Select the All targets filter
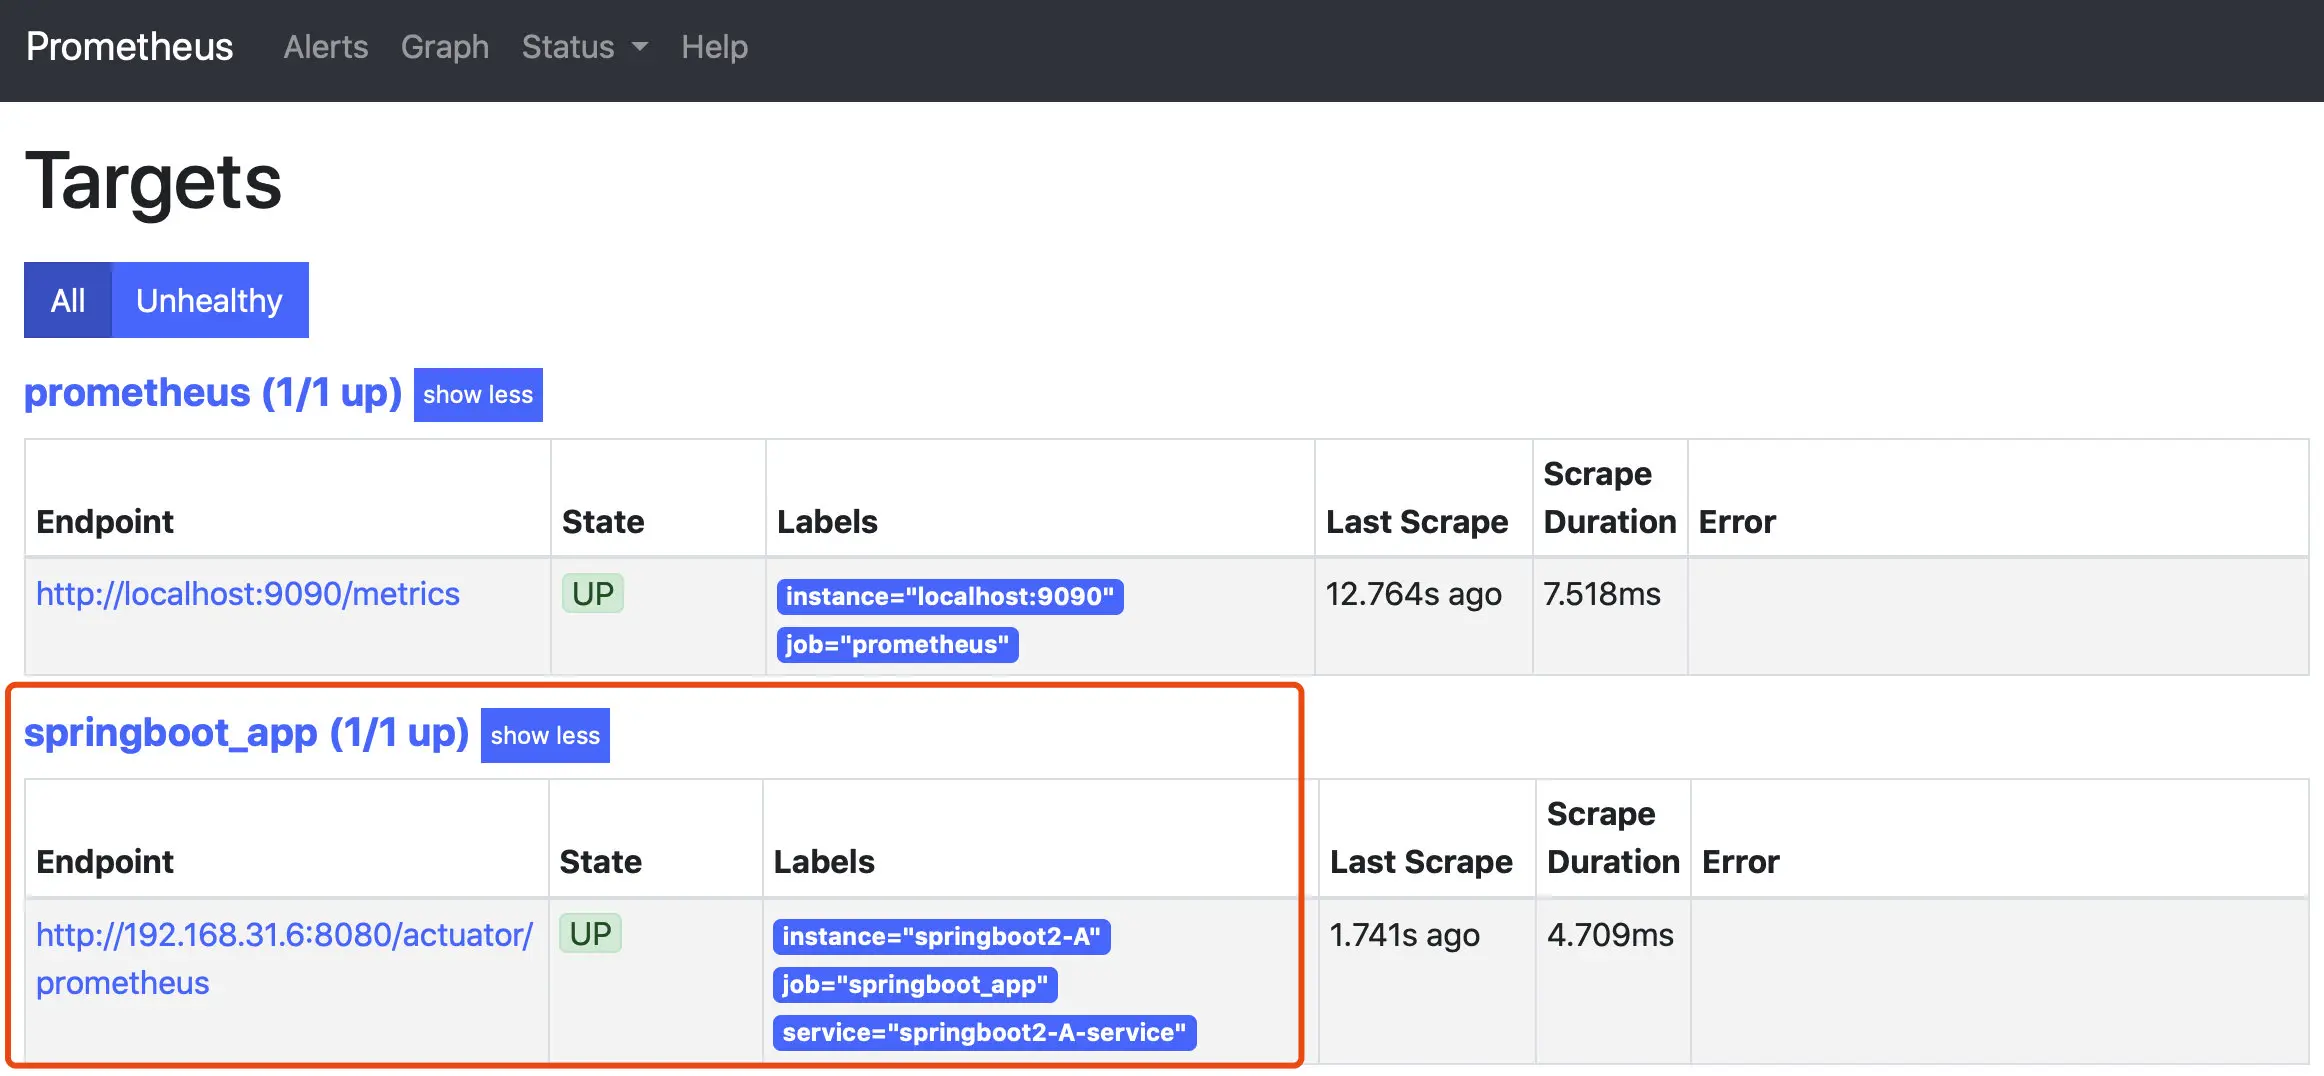Screen dimensions: 2324x1076 68,300
